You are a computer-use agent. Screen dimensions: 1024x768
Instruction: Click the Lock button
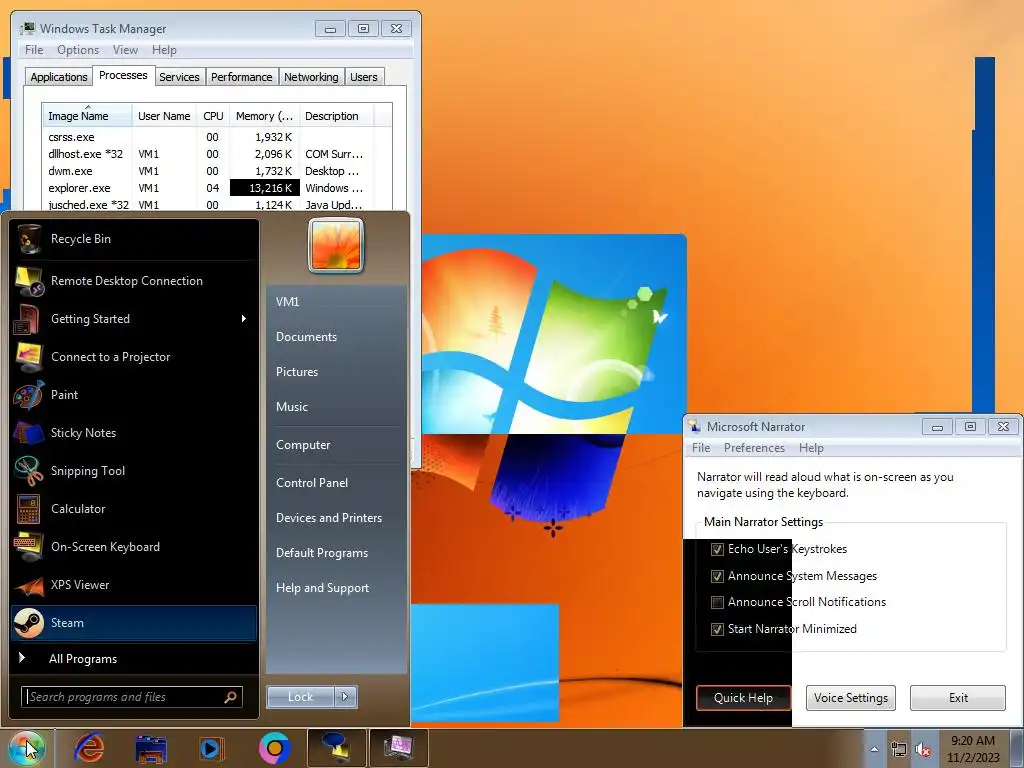pyautogui.click(x=300, y=697)
